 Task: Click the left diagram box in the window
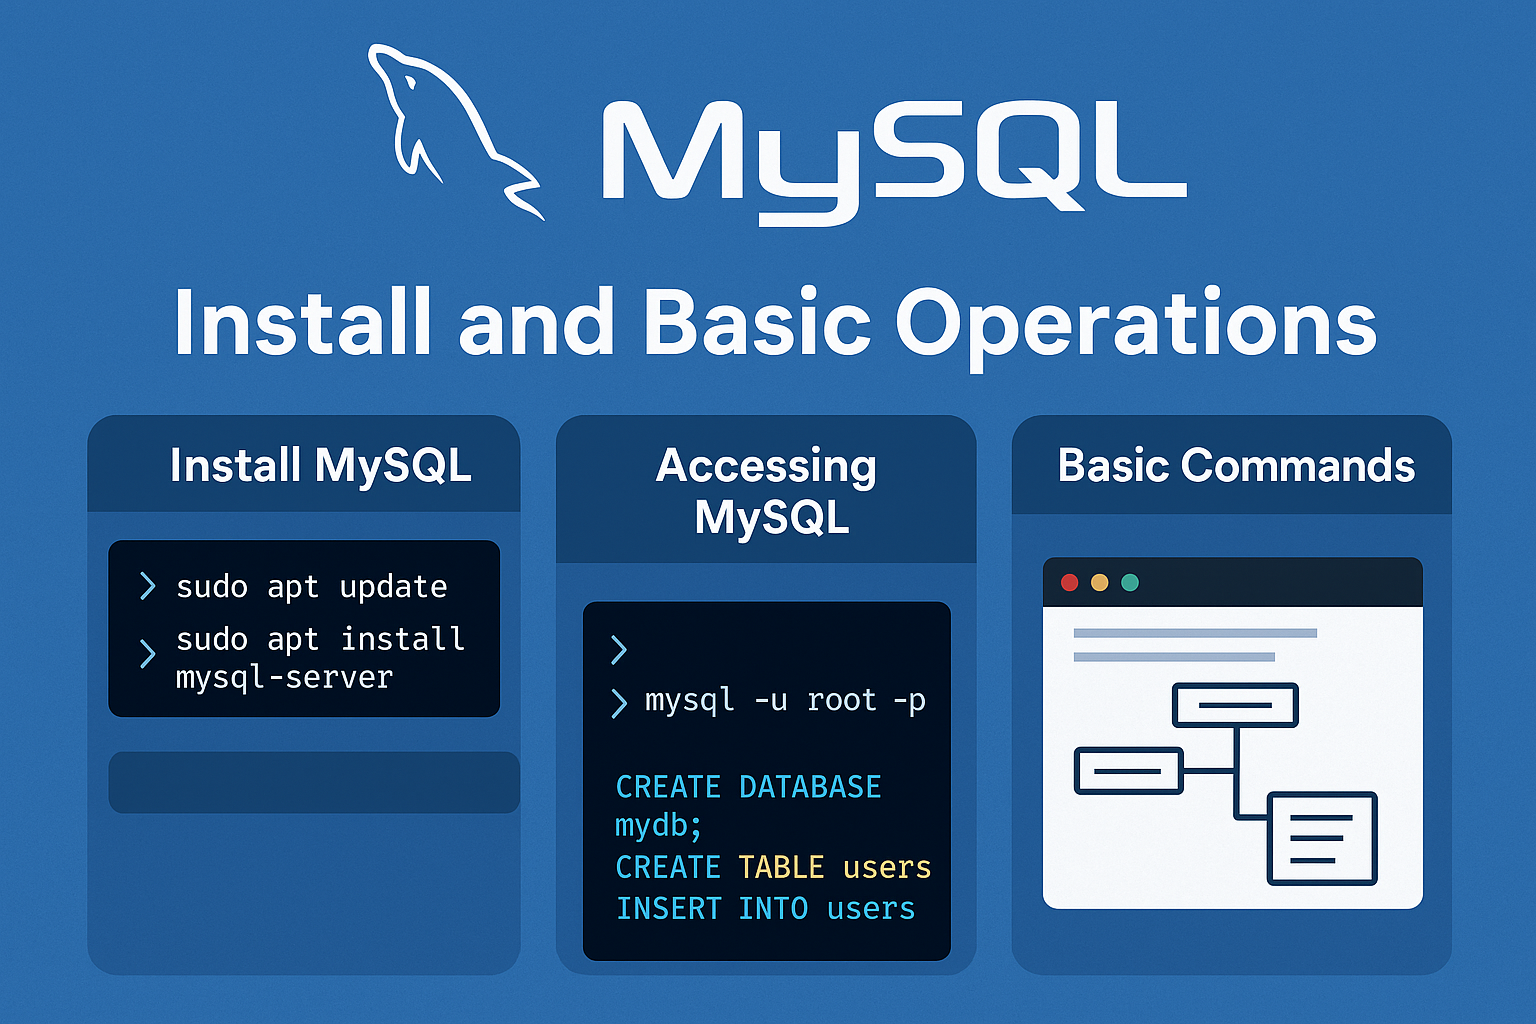[x=1128, y=771]
